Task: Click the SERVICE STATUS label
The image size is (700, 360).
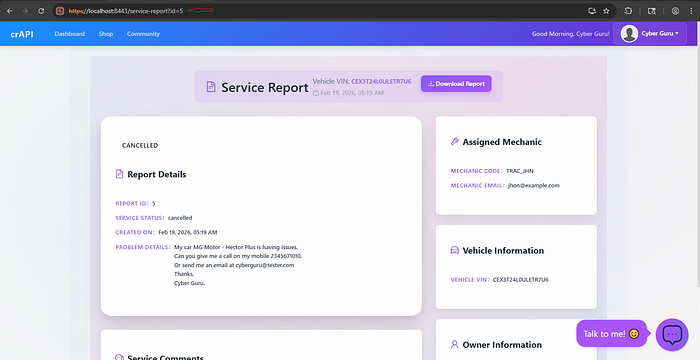Action: (140, 218)
